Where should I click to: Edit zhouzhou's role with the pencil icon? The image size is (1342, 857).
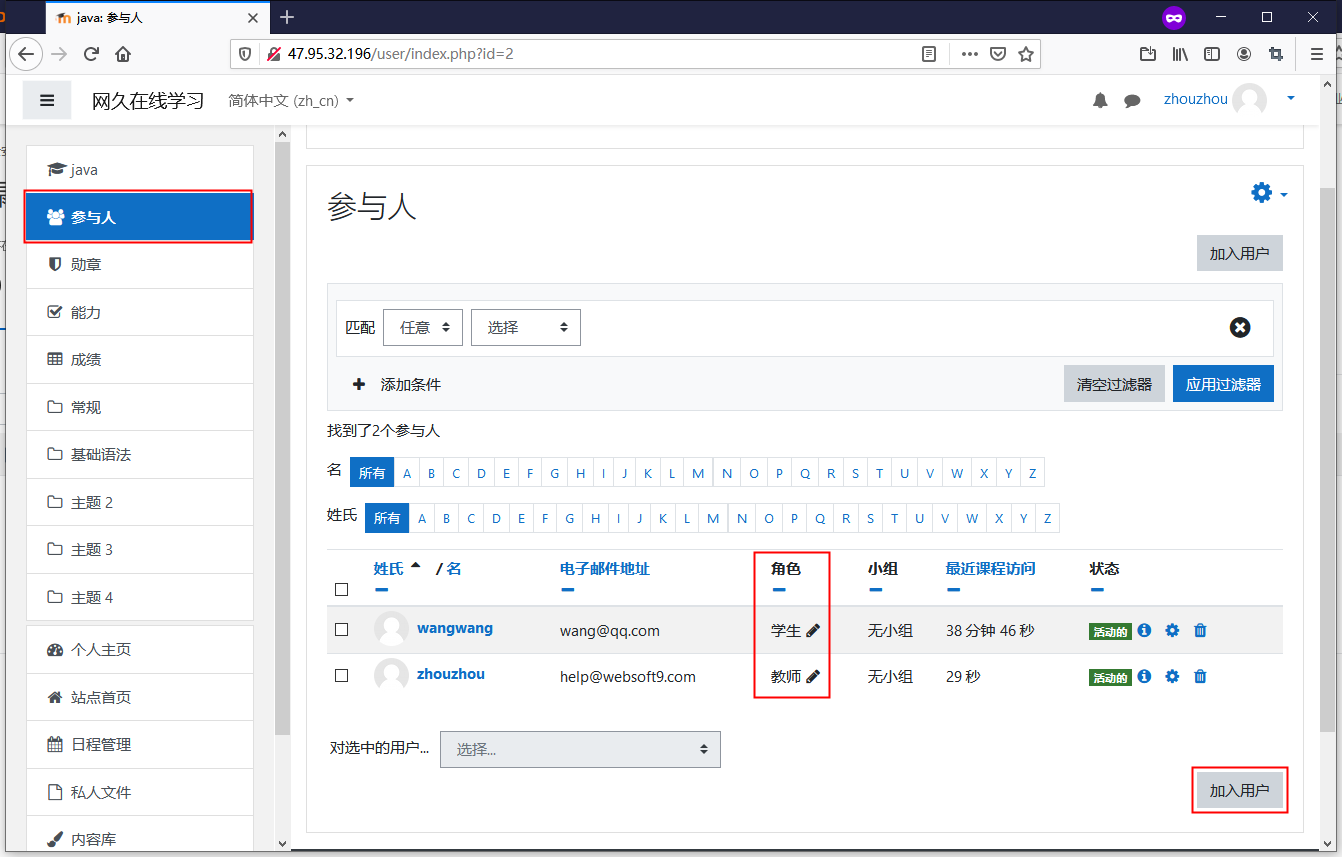click(813, 677)
